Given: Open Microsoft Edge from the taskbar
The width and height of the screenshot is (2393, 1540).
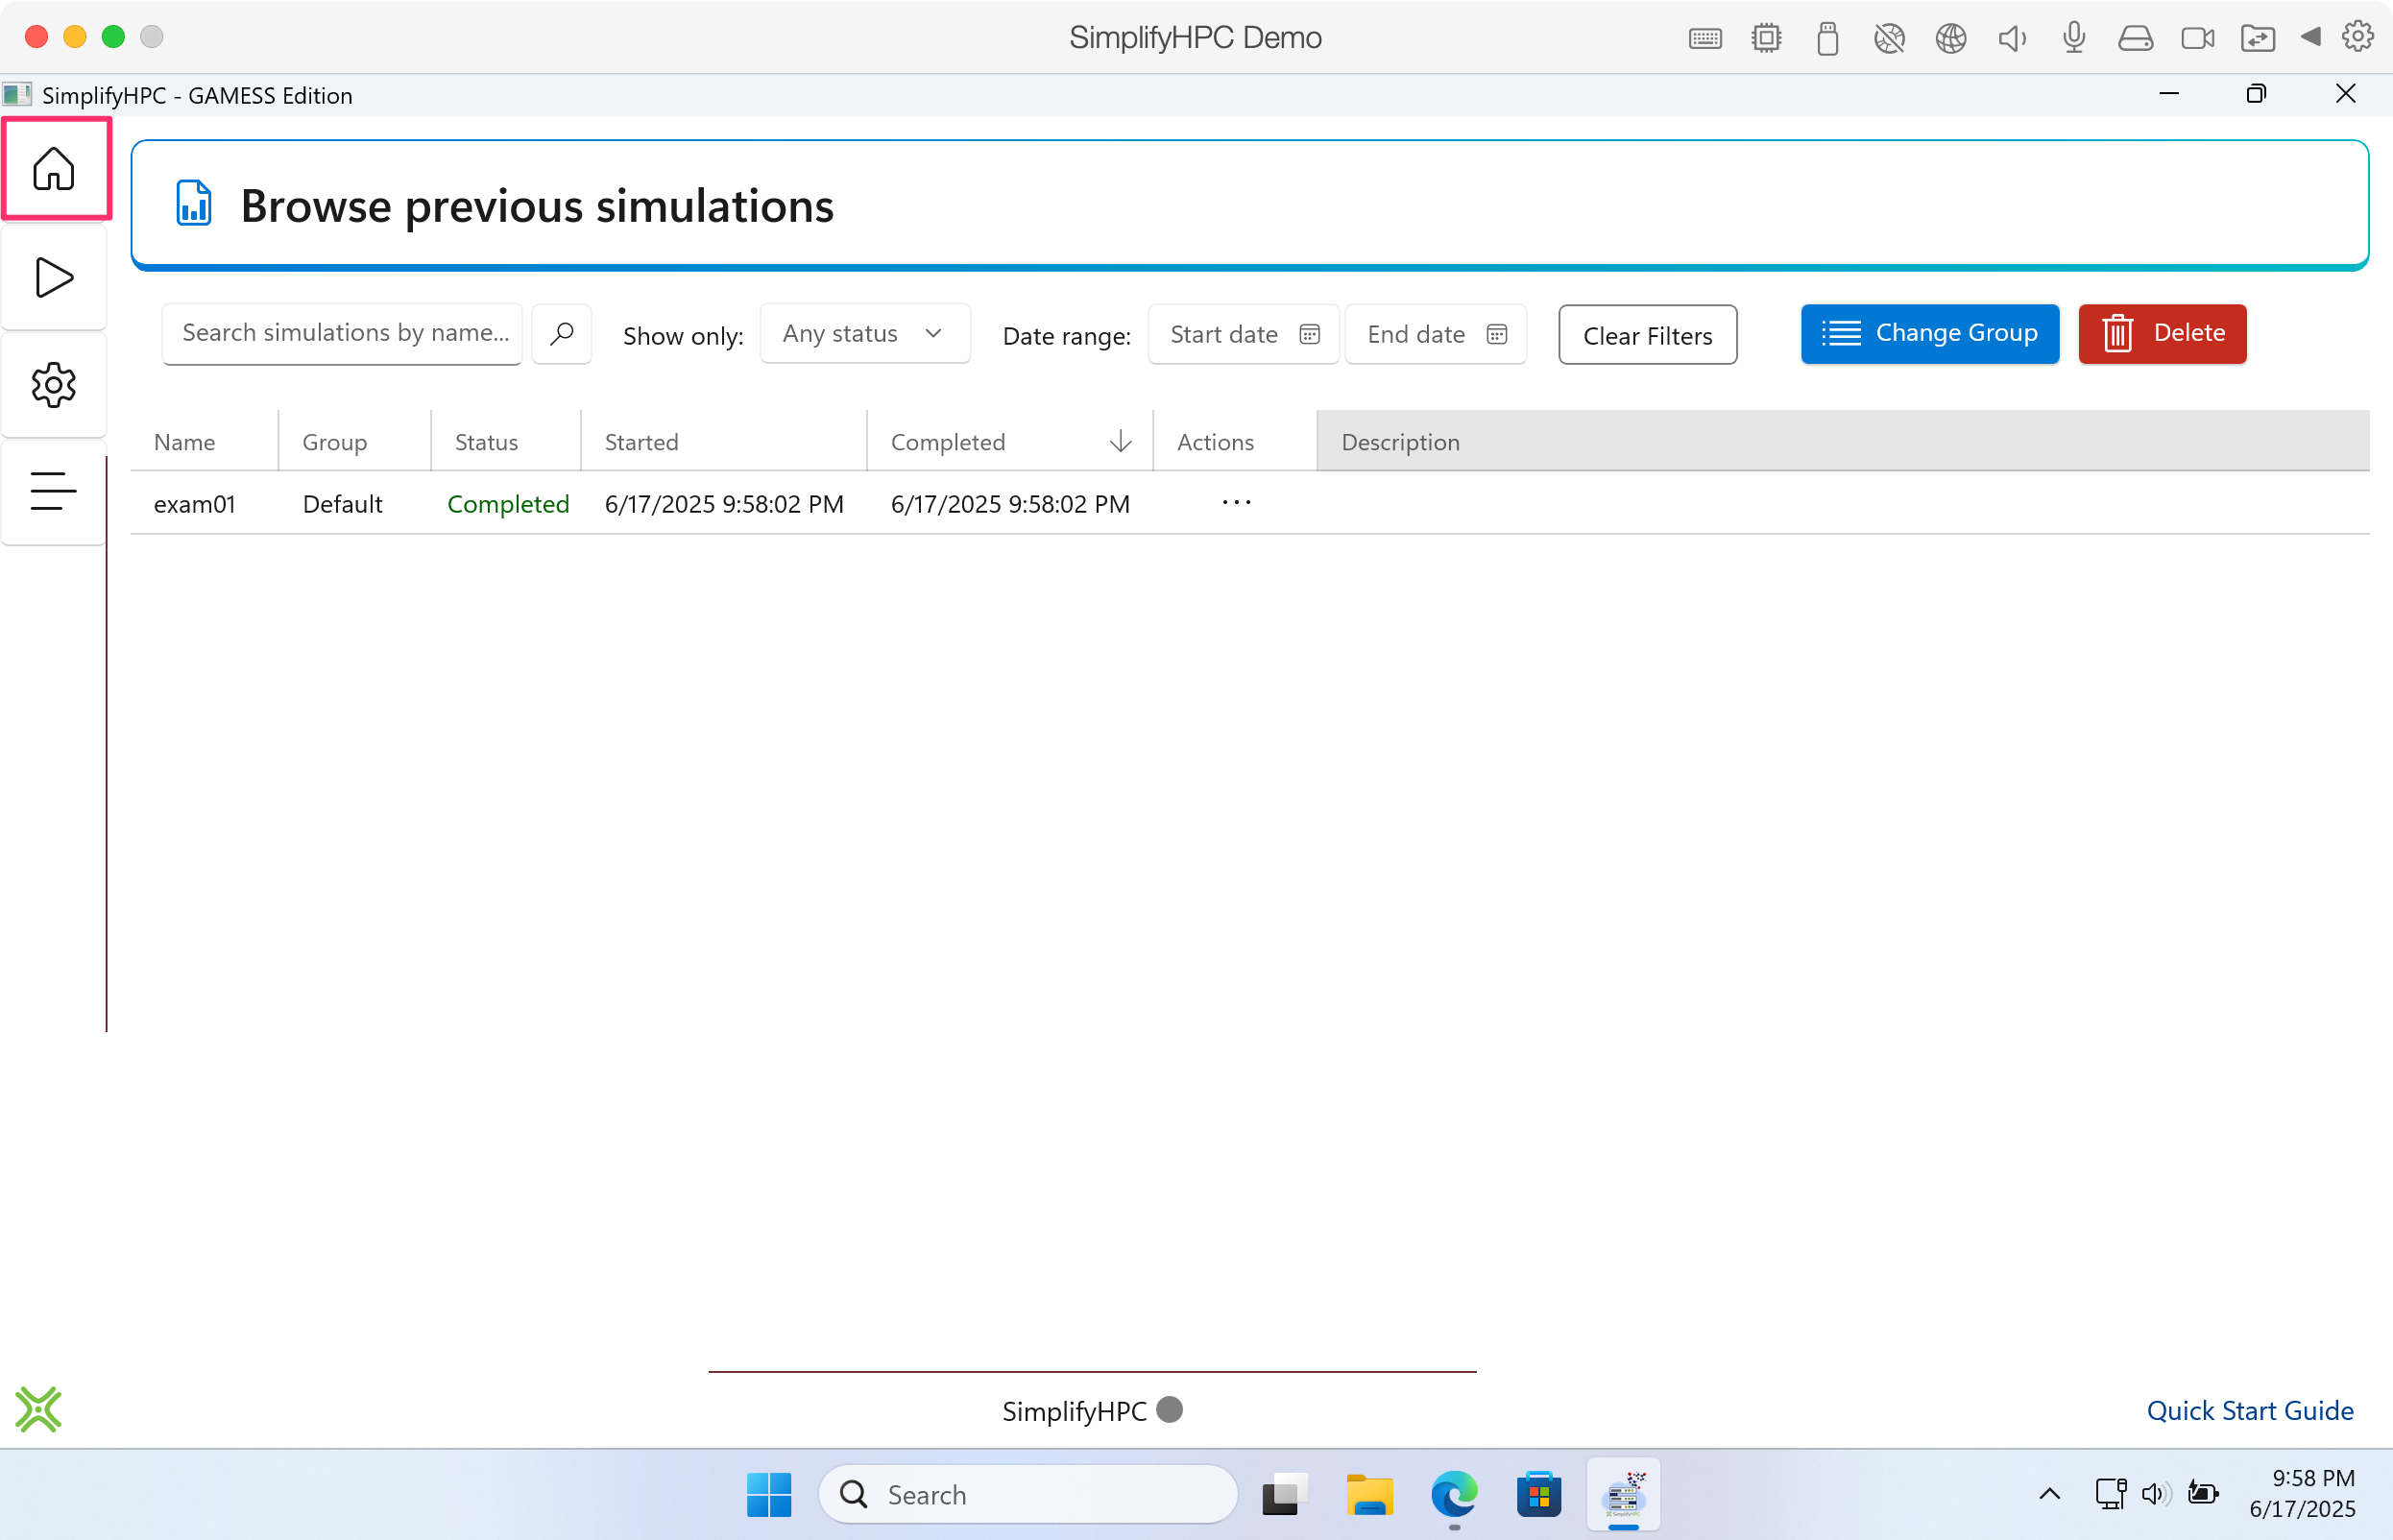Looking at the screenshot, I should 1453,1494.
